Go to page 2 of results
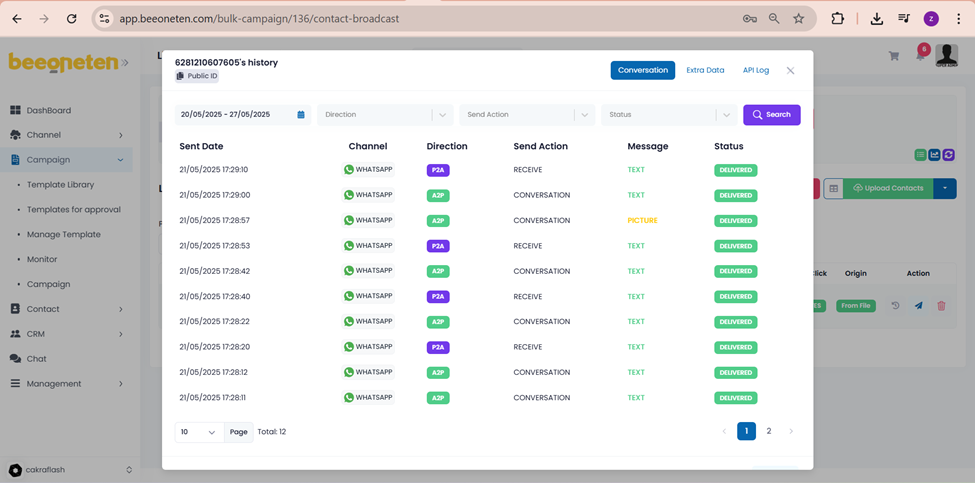 (x=769, y=431)
